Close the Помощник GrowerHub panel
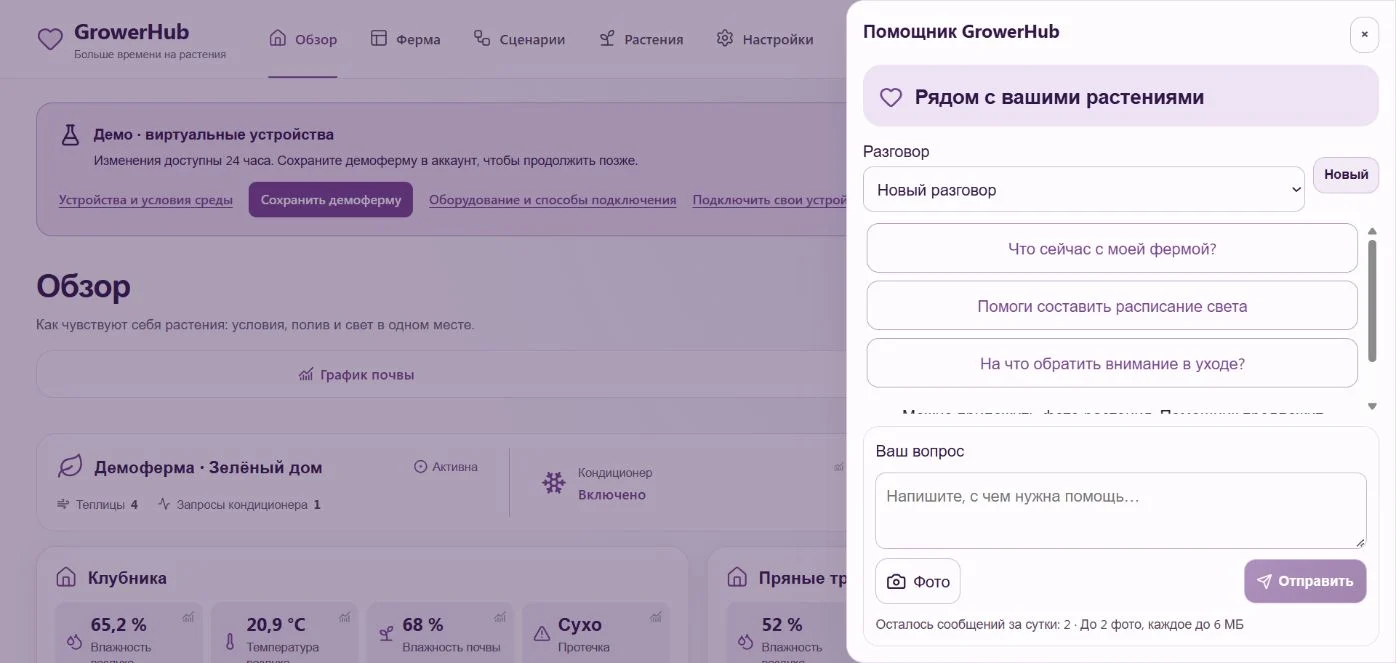 pyautogui.click(x=1364, y=34)
